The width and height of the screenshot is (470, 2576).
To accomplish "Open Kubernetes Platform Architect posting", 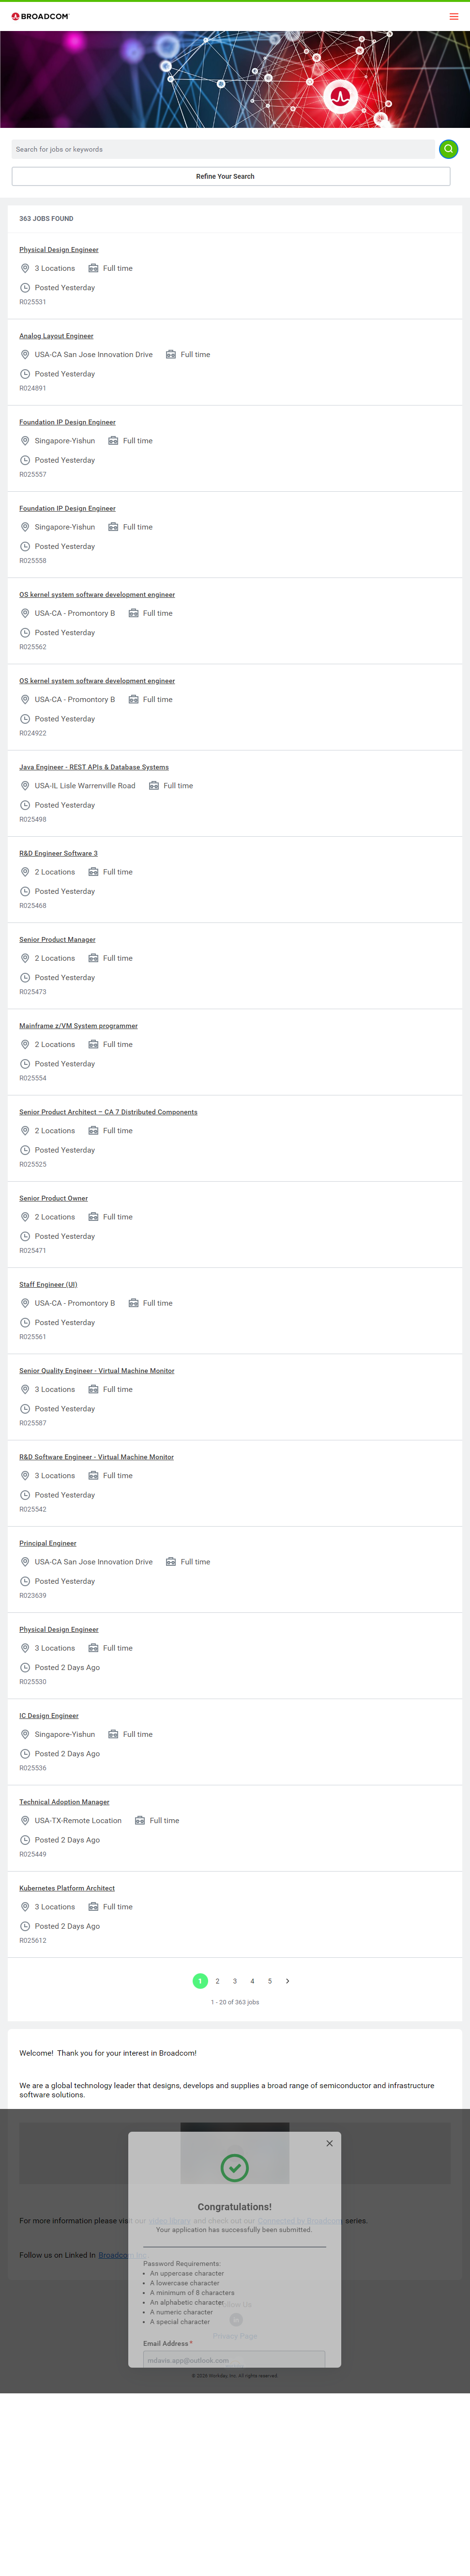I will point(67,1888).
